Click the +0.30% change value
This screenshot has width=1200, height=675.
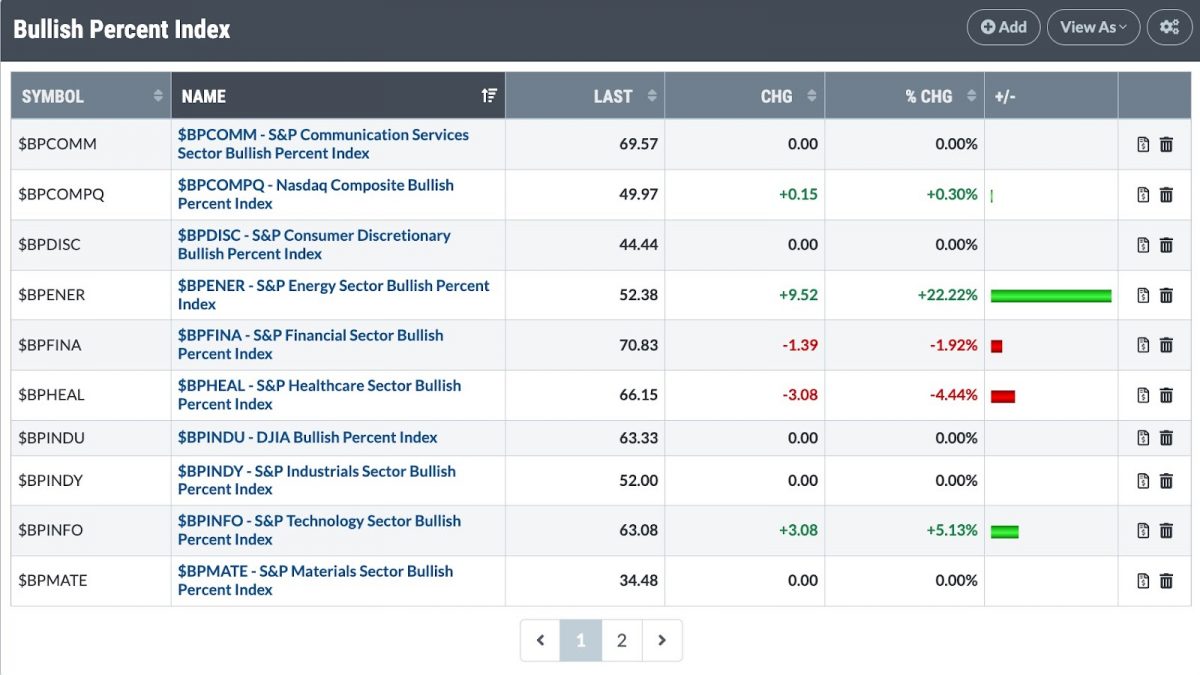(x=952, y=195)
